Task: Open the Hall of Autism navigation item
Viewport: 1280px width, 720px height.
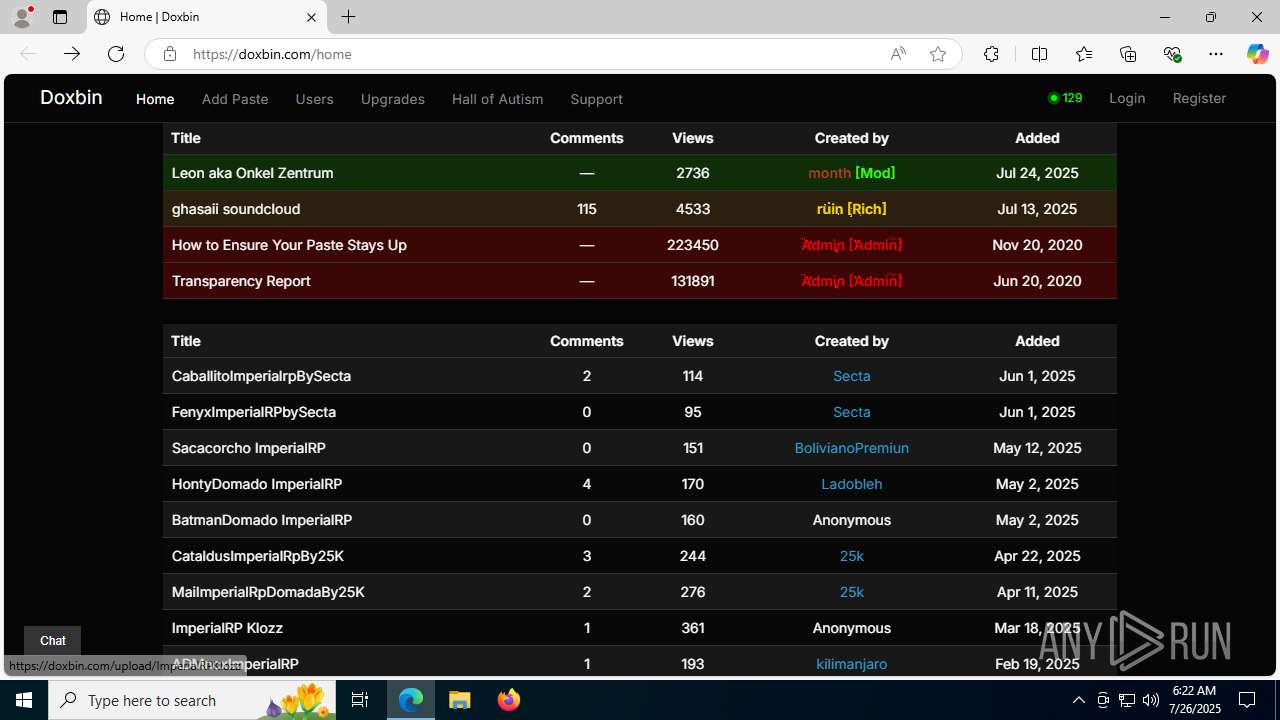Action: tap(498, 99)
